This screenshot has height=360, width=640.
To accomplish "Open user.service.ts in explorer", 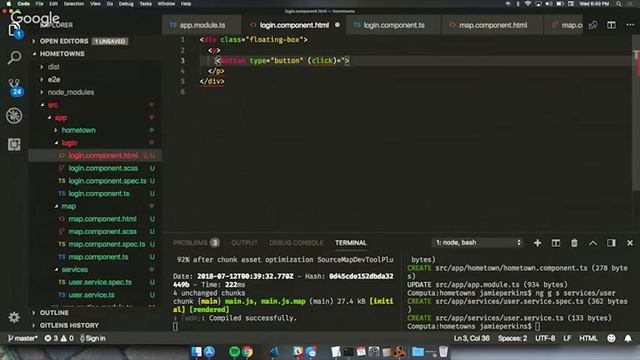I will (x=91, y=295).
